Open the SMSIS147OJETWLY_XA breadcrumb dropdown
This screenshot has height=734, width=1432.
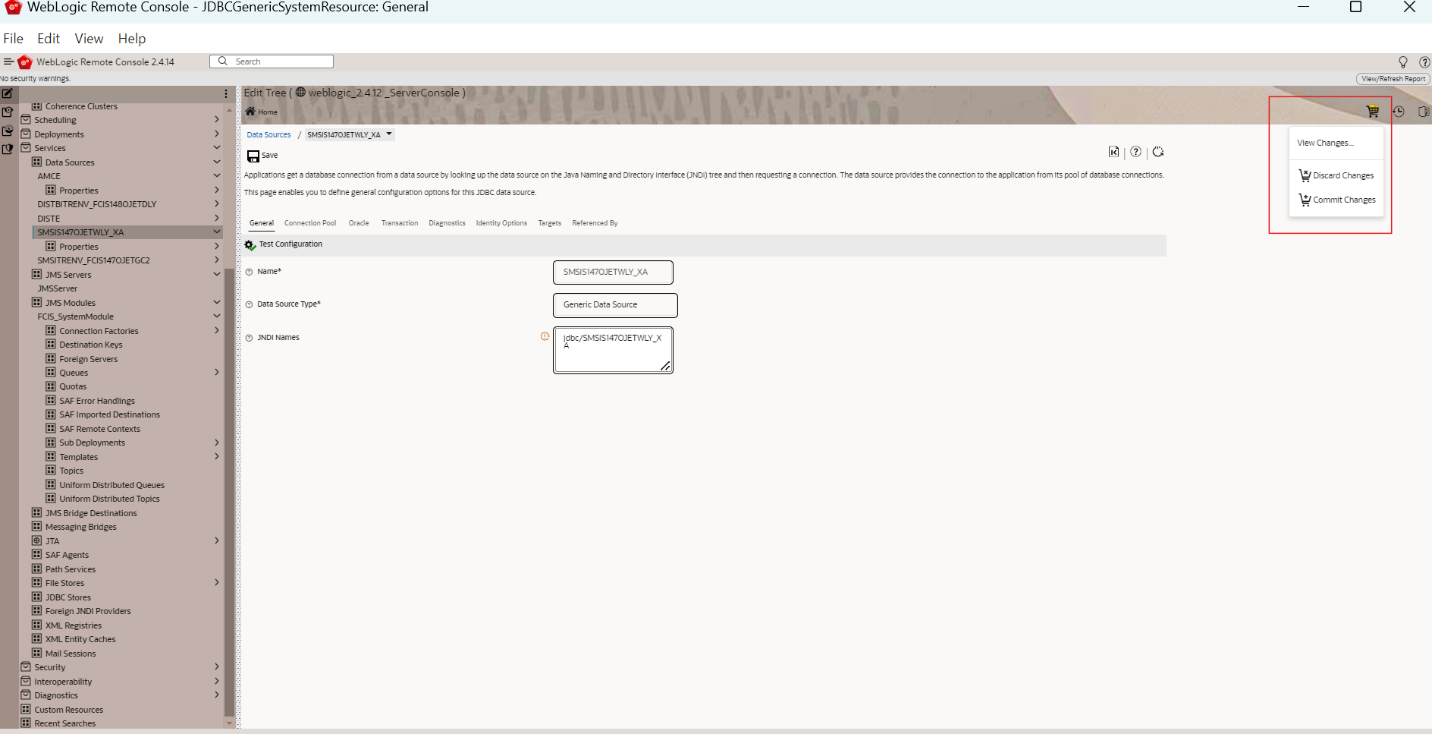click(389, 134)
